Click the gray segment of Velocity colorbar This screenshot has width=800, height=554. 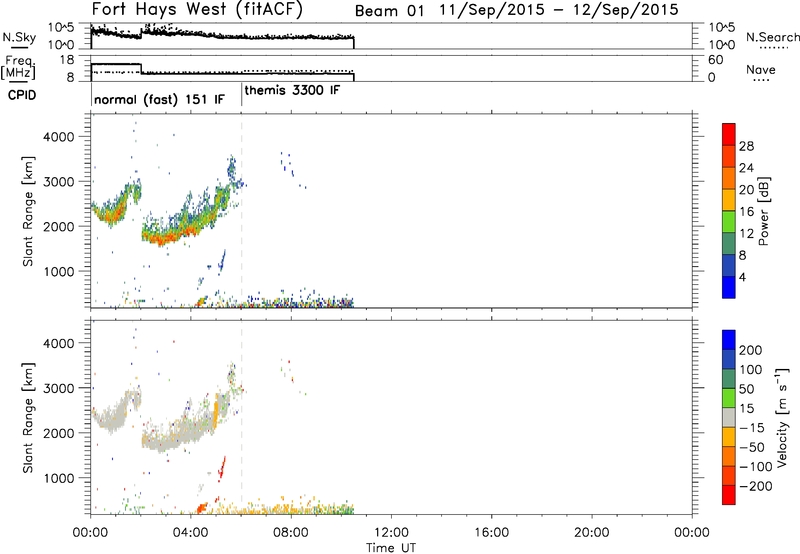[729, 418]
